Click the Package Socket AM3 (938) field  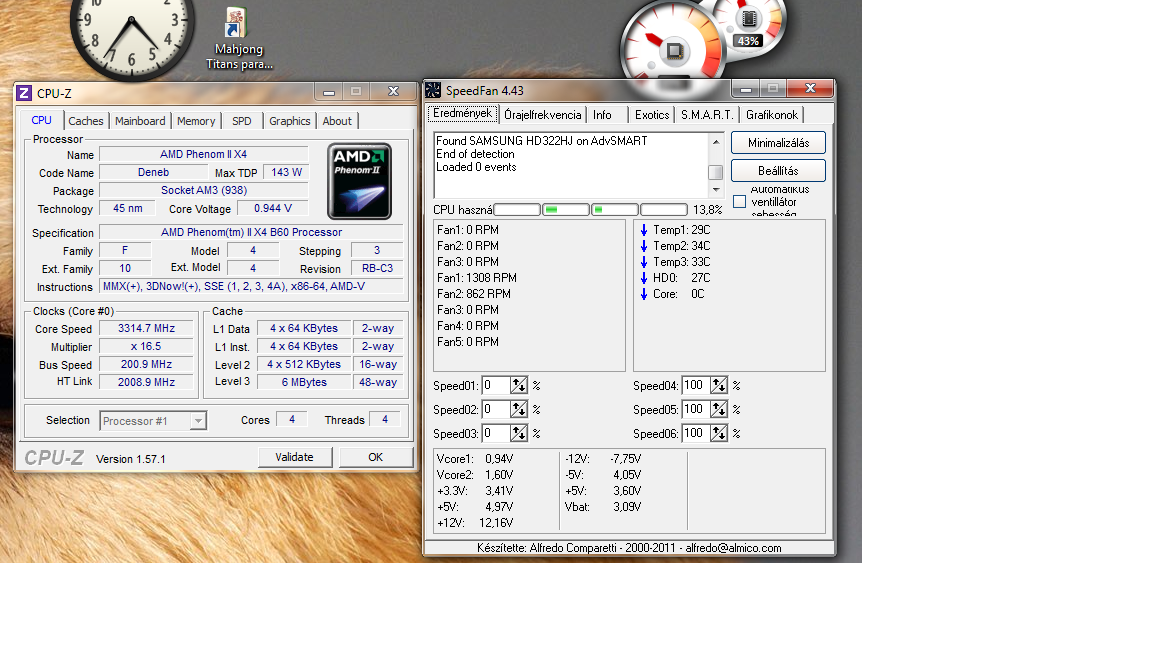point(204,190)
